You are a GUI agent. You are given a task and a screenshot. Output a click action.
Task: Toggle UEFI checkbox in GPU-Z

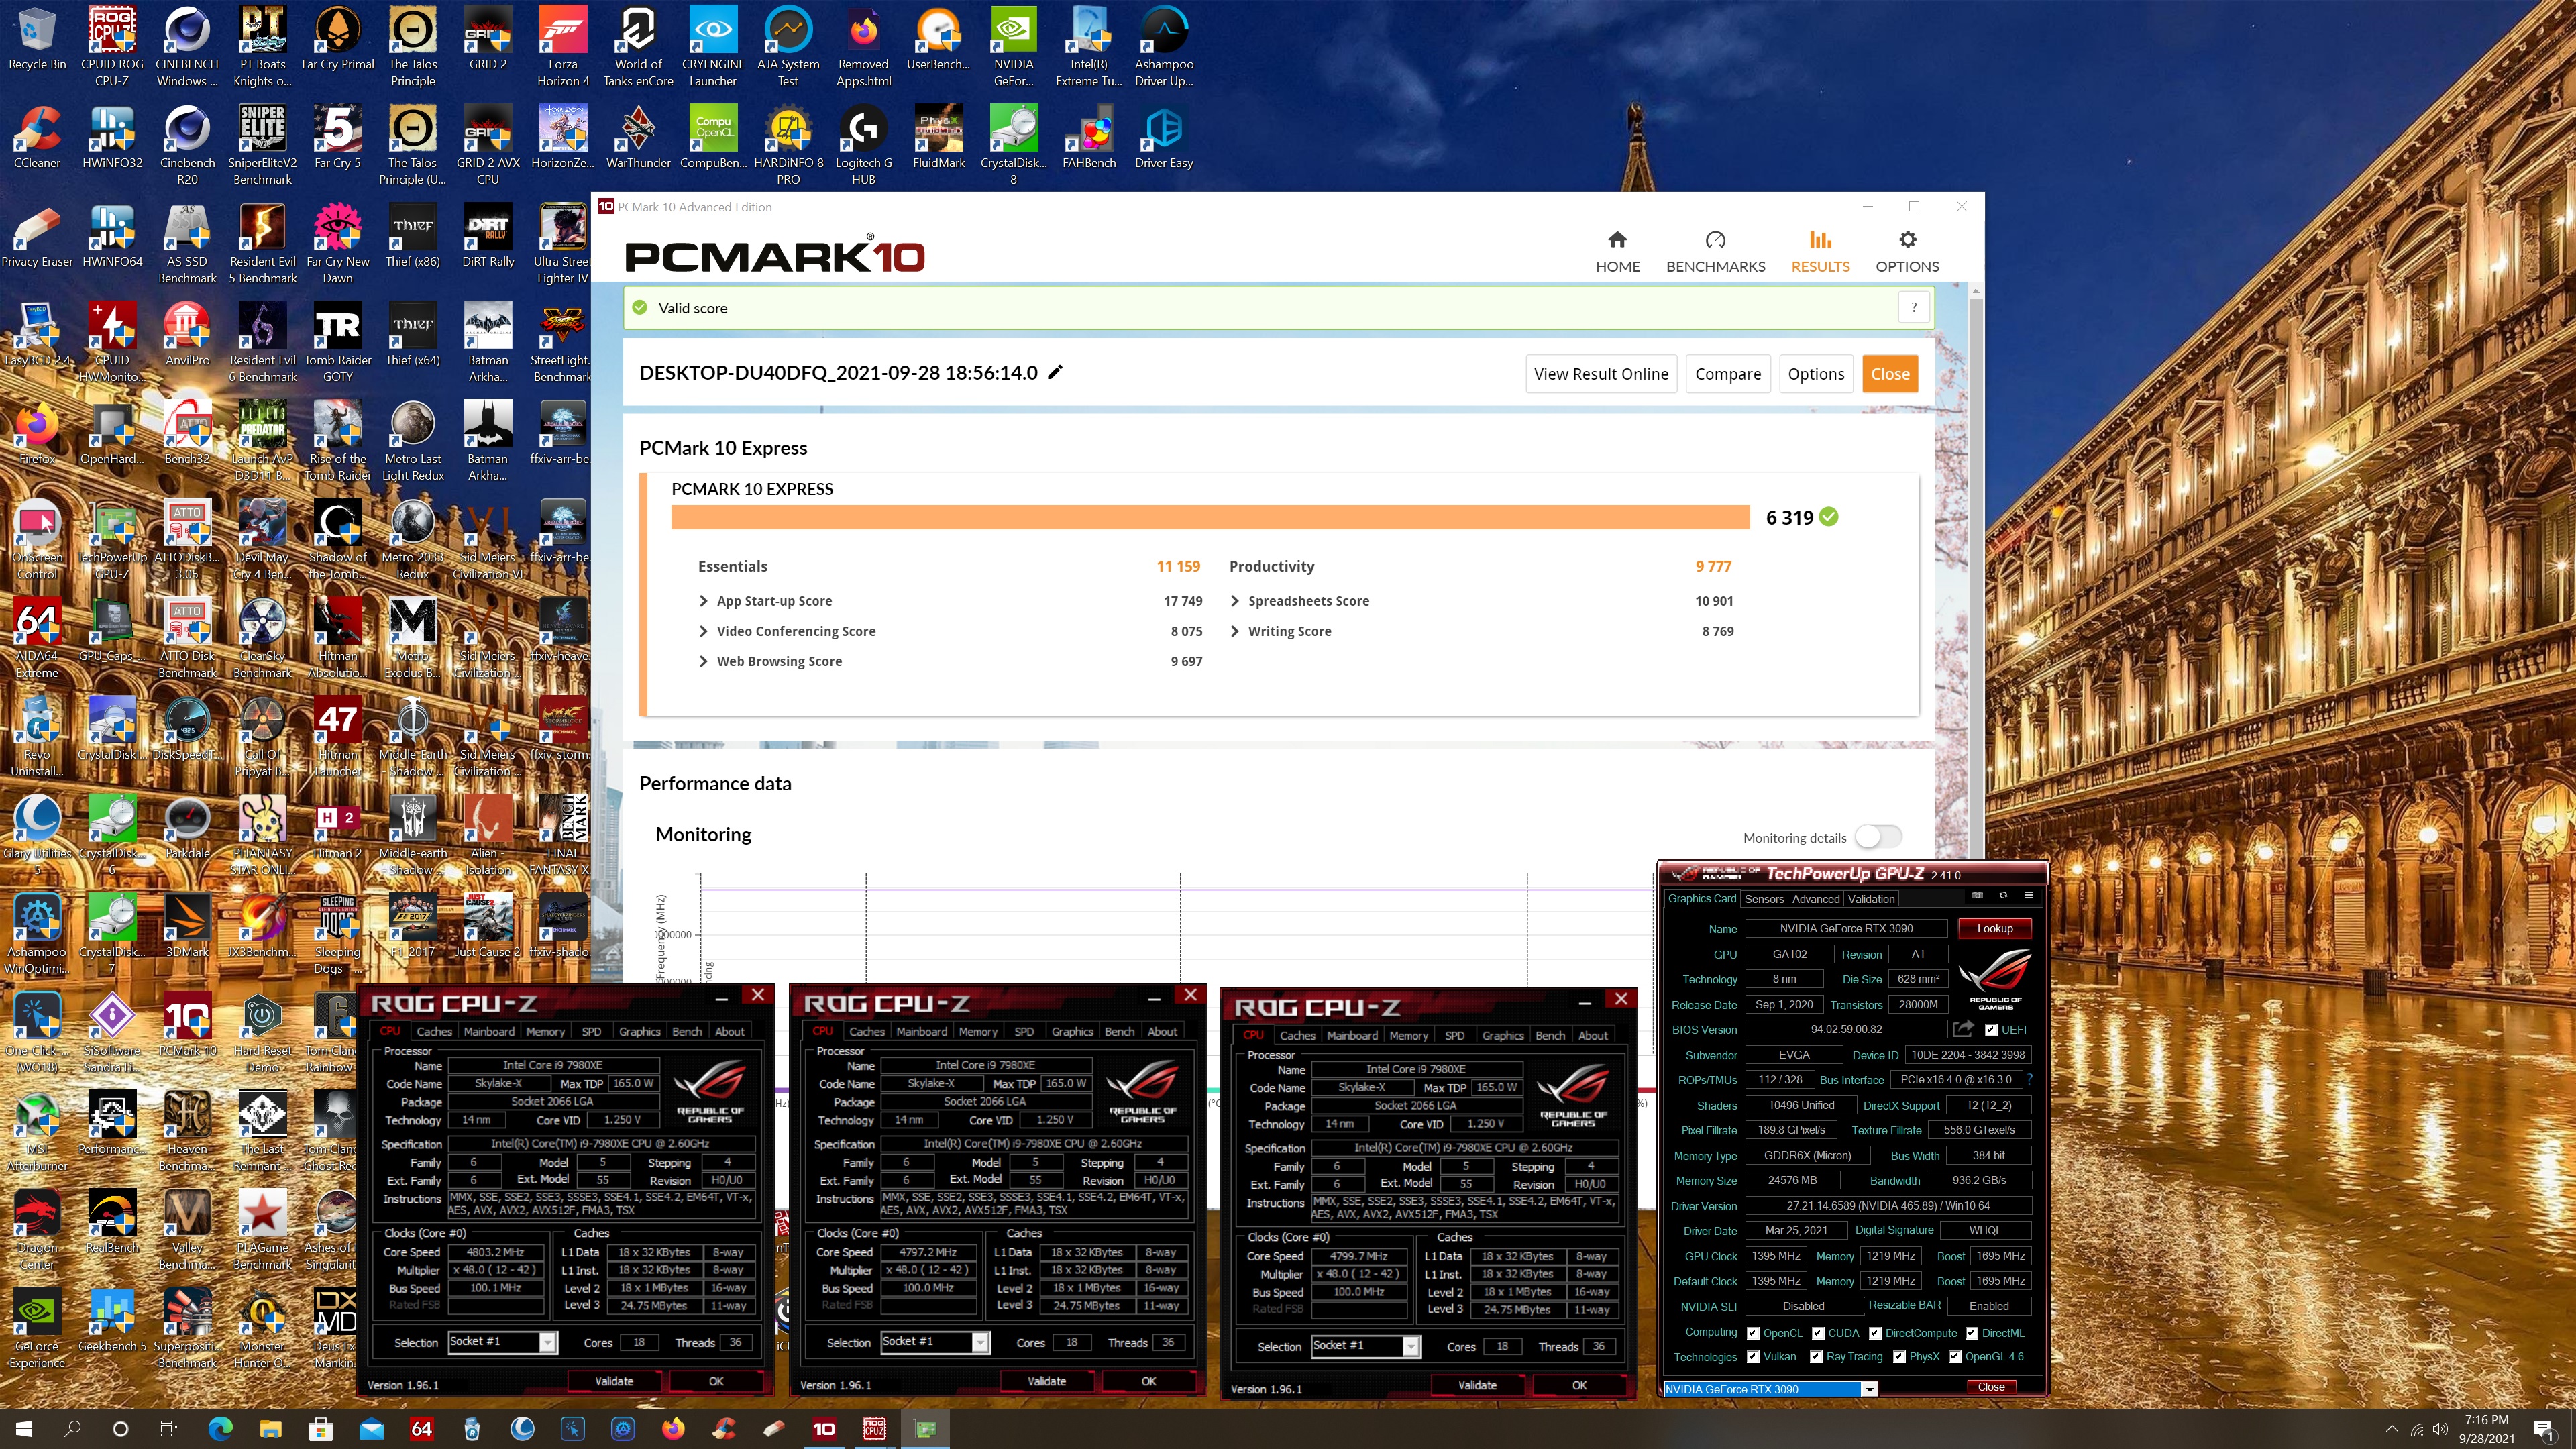pyautogui.click(x=1991, y=1030)
